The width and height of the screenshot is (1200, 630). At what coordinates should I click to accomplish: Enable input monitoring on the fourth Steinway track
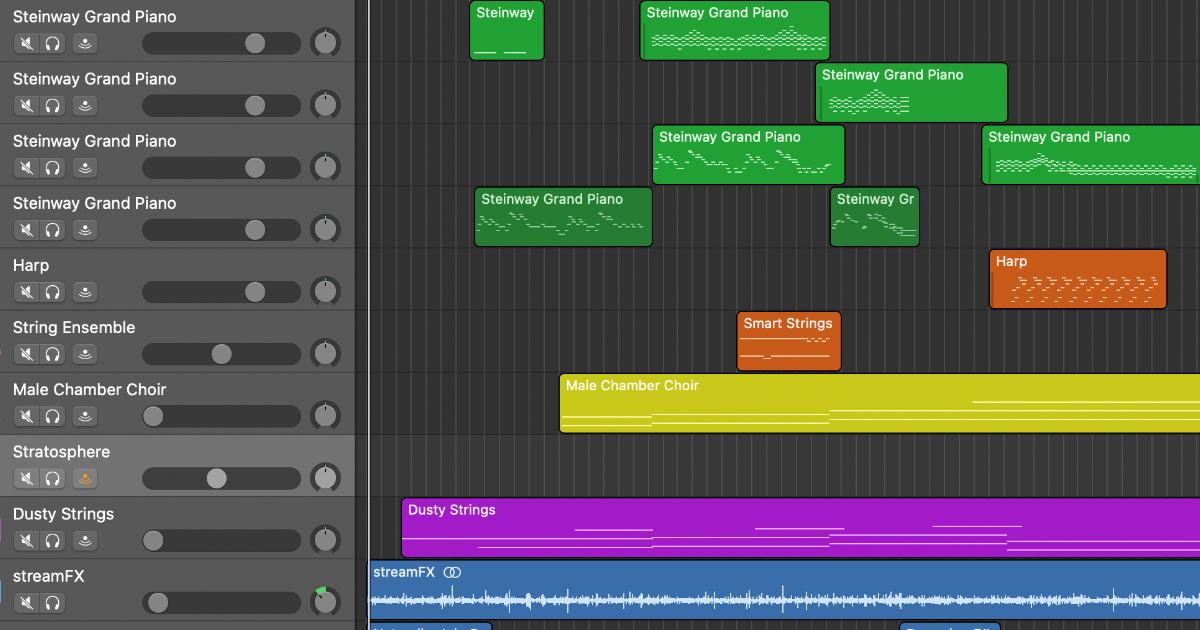point(85,229)
